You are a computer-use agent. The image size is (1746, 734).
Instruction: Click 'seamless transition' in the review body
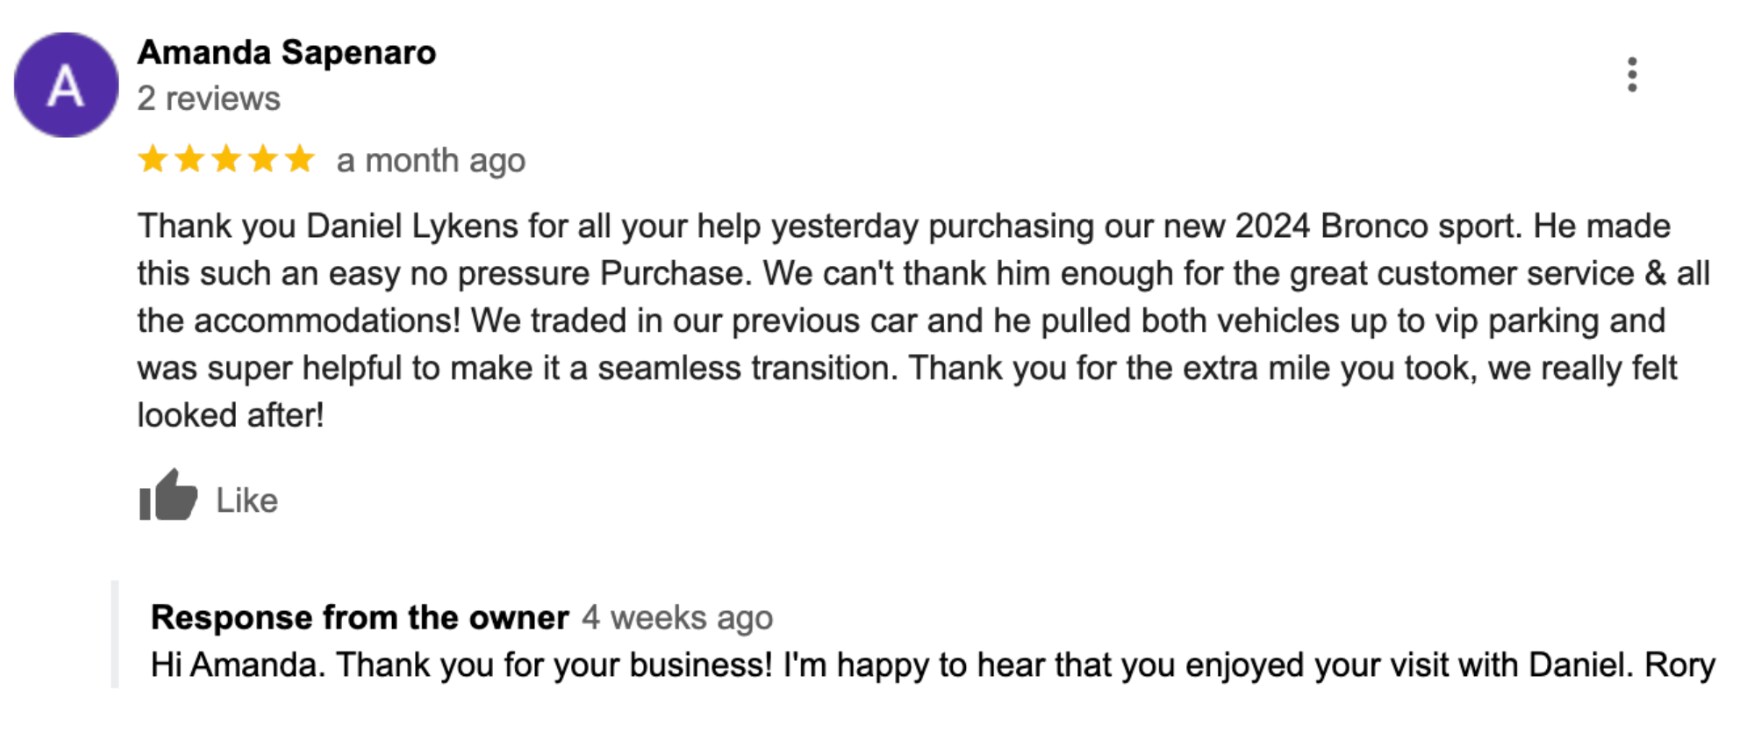tap(752, 368)
